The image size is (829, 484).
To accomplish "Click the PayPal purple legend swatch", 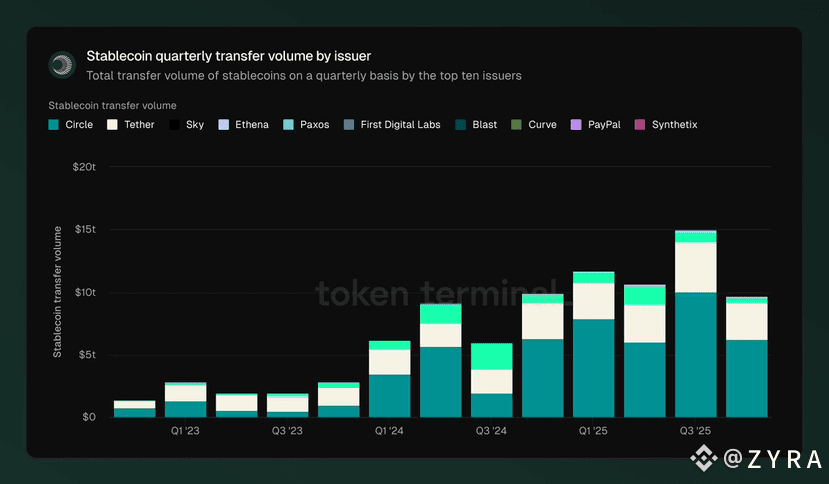I will point(576,125).
